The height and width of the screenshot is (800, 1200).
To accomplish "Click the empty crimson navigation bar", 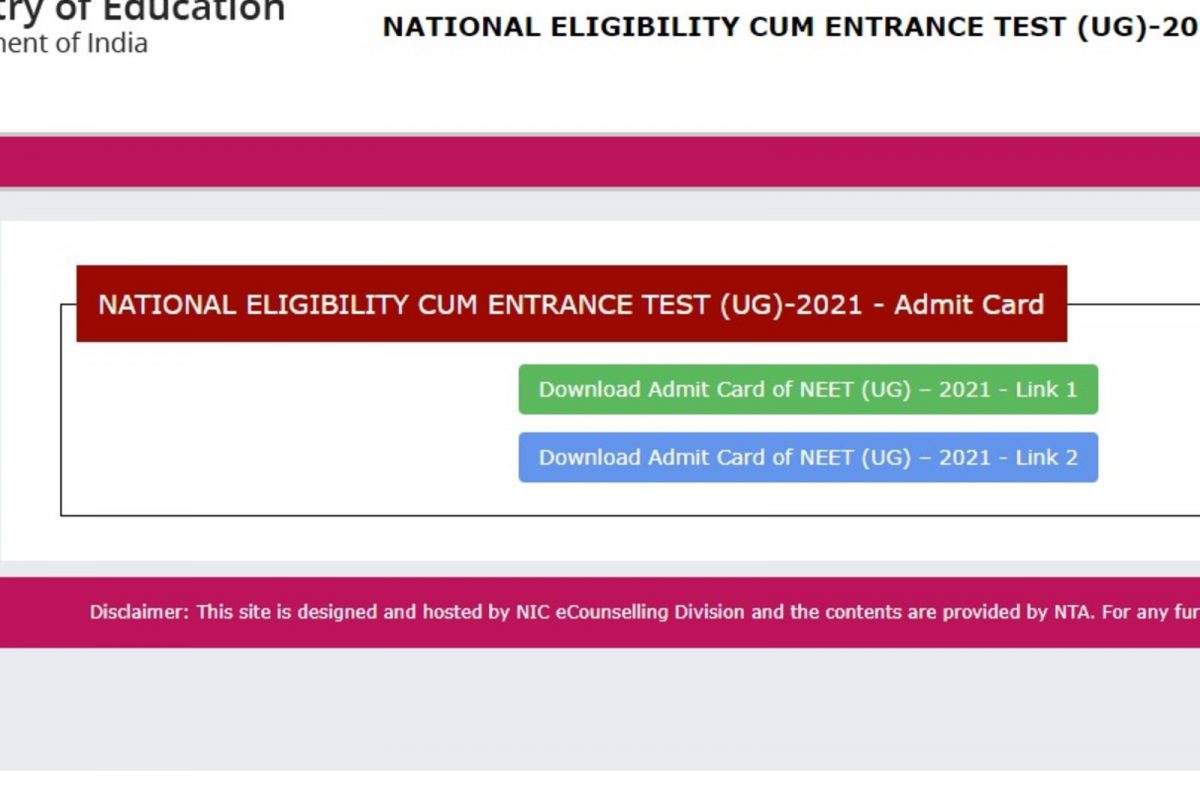I will click(x=600, y=162).
